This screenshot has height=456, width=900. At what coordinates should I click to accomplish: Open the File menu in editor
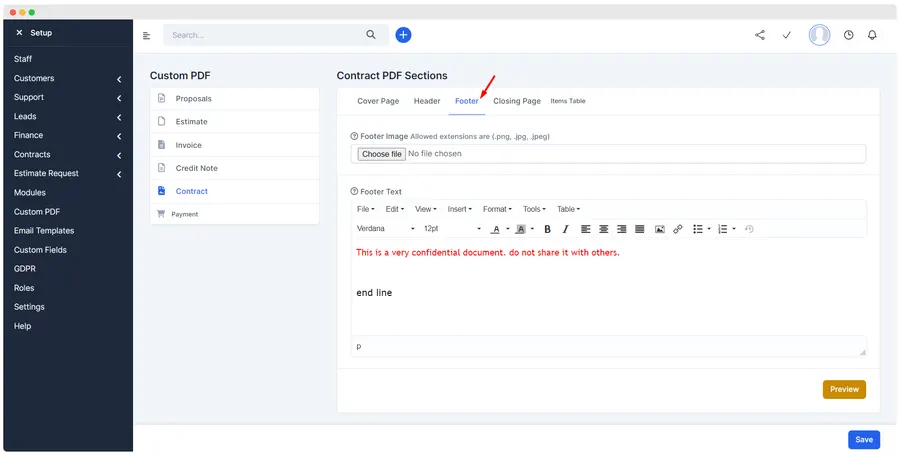pyautogui.click(x=366, y=209)
